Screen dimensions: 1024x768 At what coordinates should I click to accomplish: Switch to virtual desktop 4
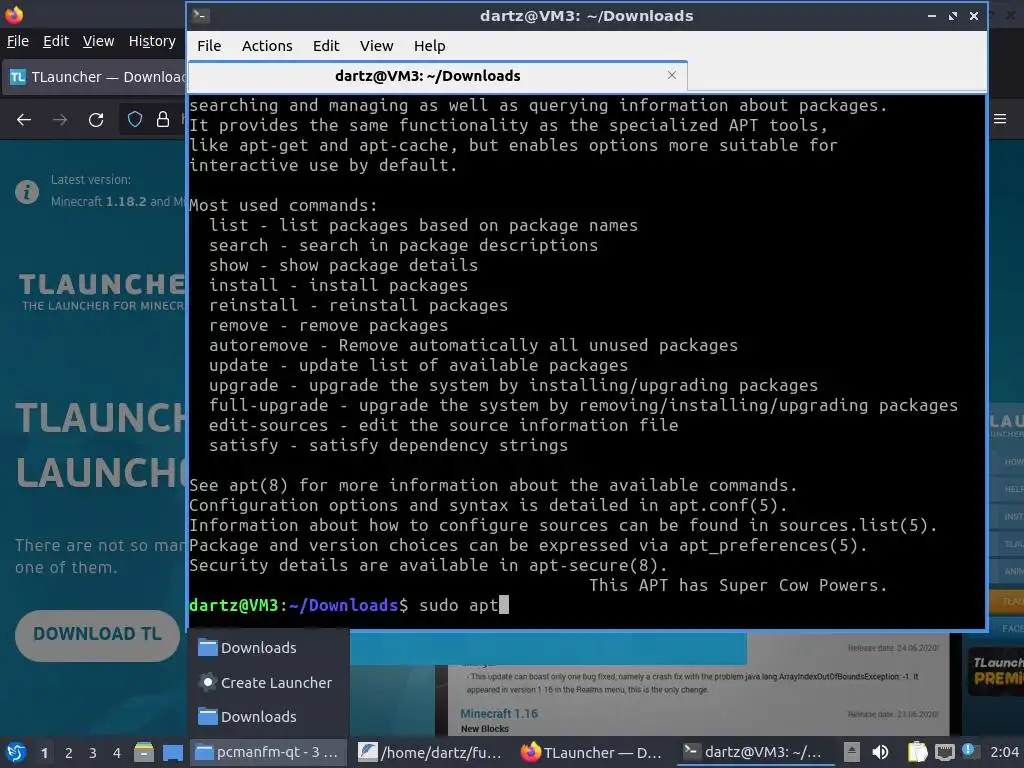tap(117, 753)
